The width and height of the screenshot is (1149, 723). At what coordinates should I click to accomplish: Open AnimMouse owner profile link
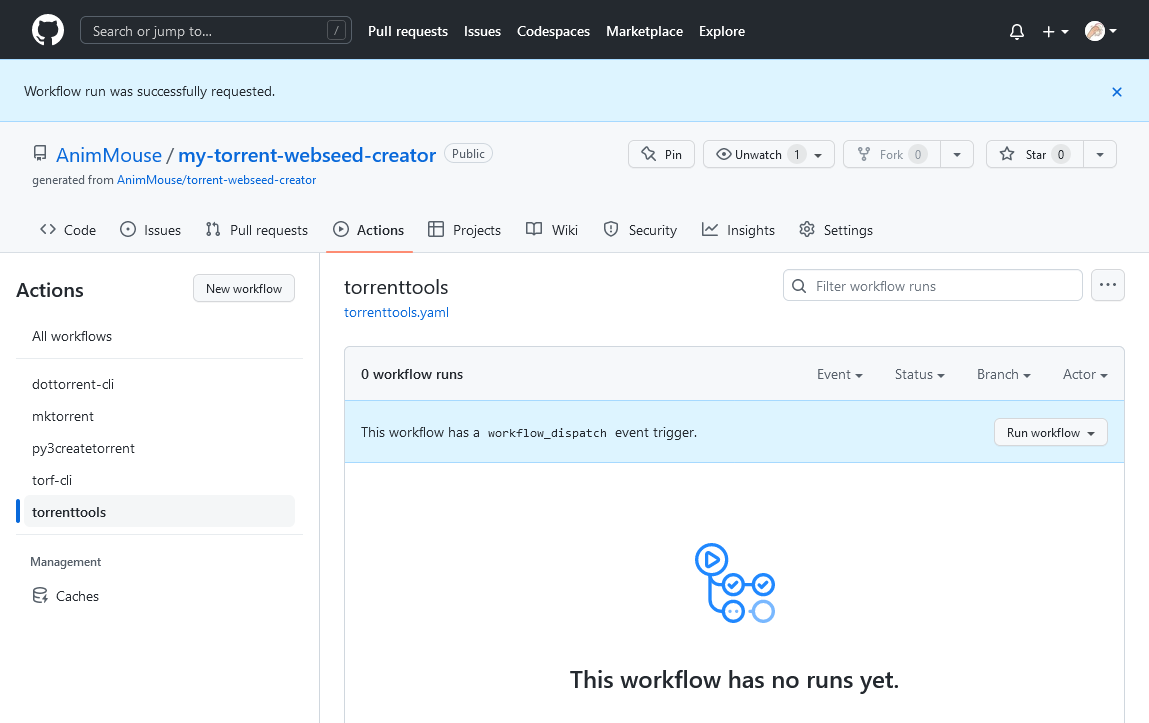point(108,155)
